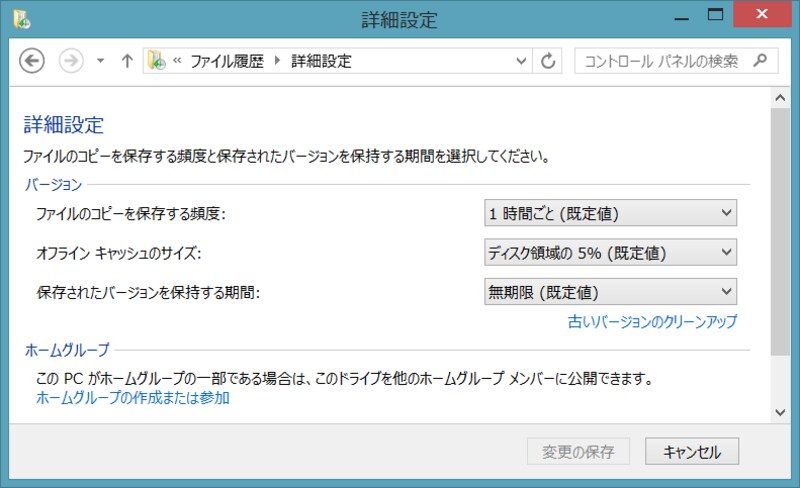Image resolution: width=800 pixels, height=488 pixels.
Task: Open the 古いバージョンのクリーンアップ link
Action: click(x=652, y=322)
